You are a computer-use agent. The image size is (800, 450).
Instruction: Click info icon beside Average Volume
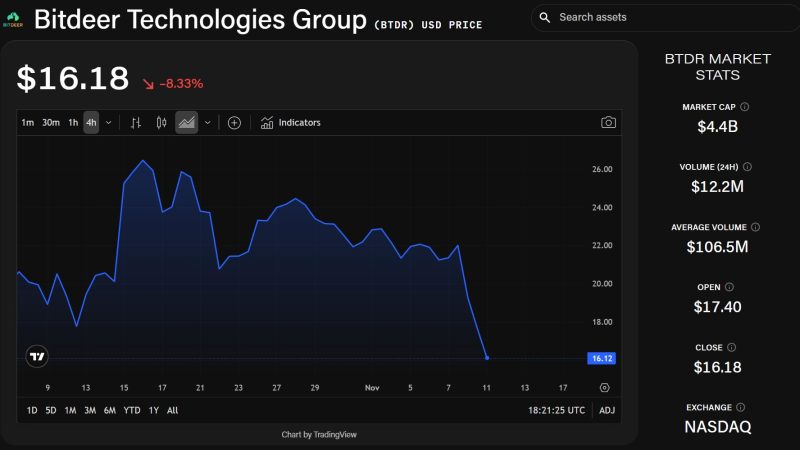tap(755, 227)
